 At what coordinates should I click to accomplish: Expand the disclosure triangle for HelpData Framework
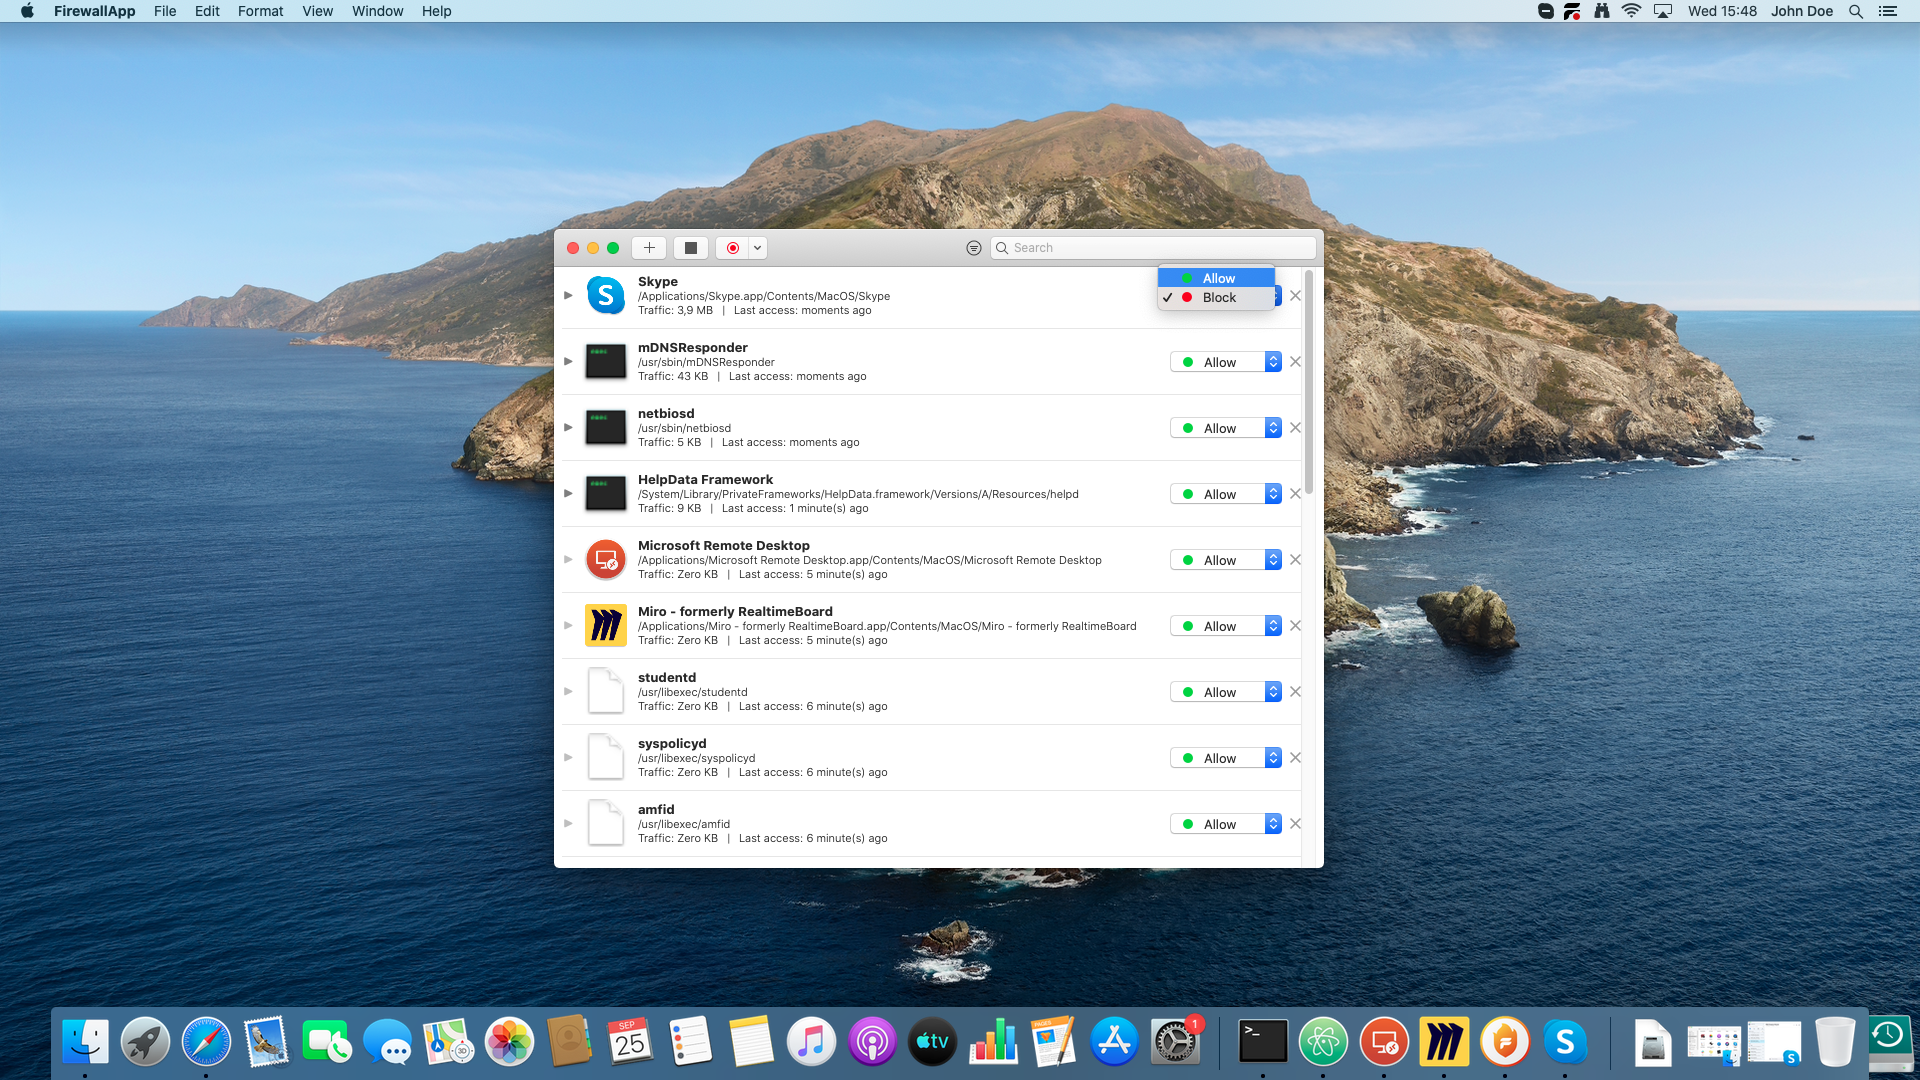pyautogui.click(x=567, y=493)
